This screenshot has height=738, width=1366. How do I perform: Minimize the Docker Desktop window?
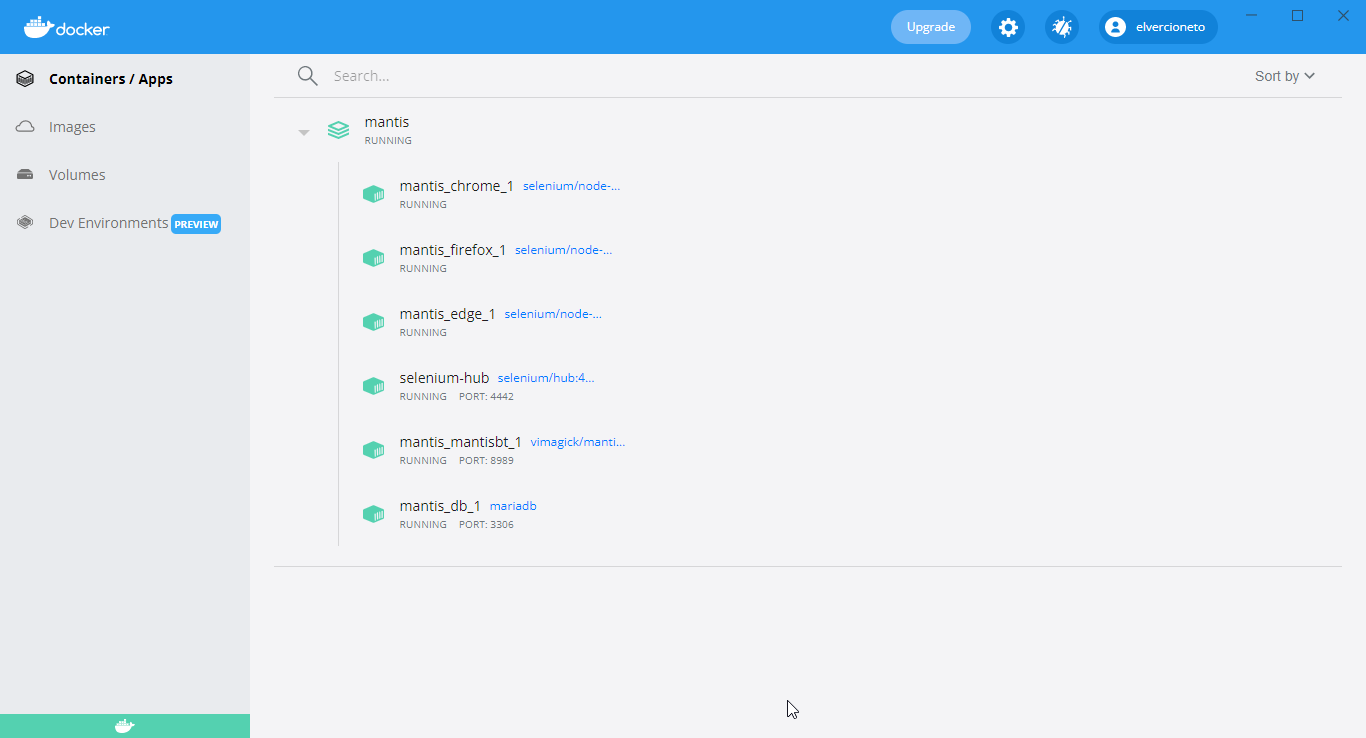[x=1251, y=15]
